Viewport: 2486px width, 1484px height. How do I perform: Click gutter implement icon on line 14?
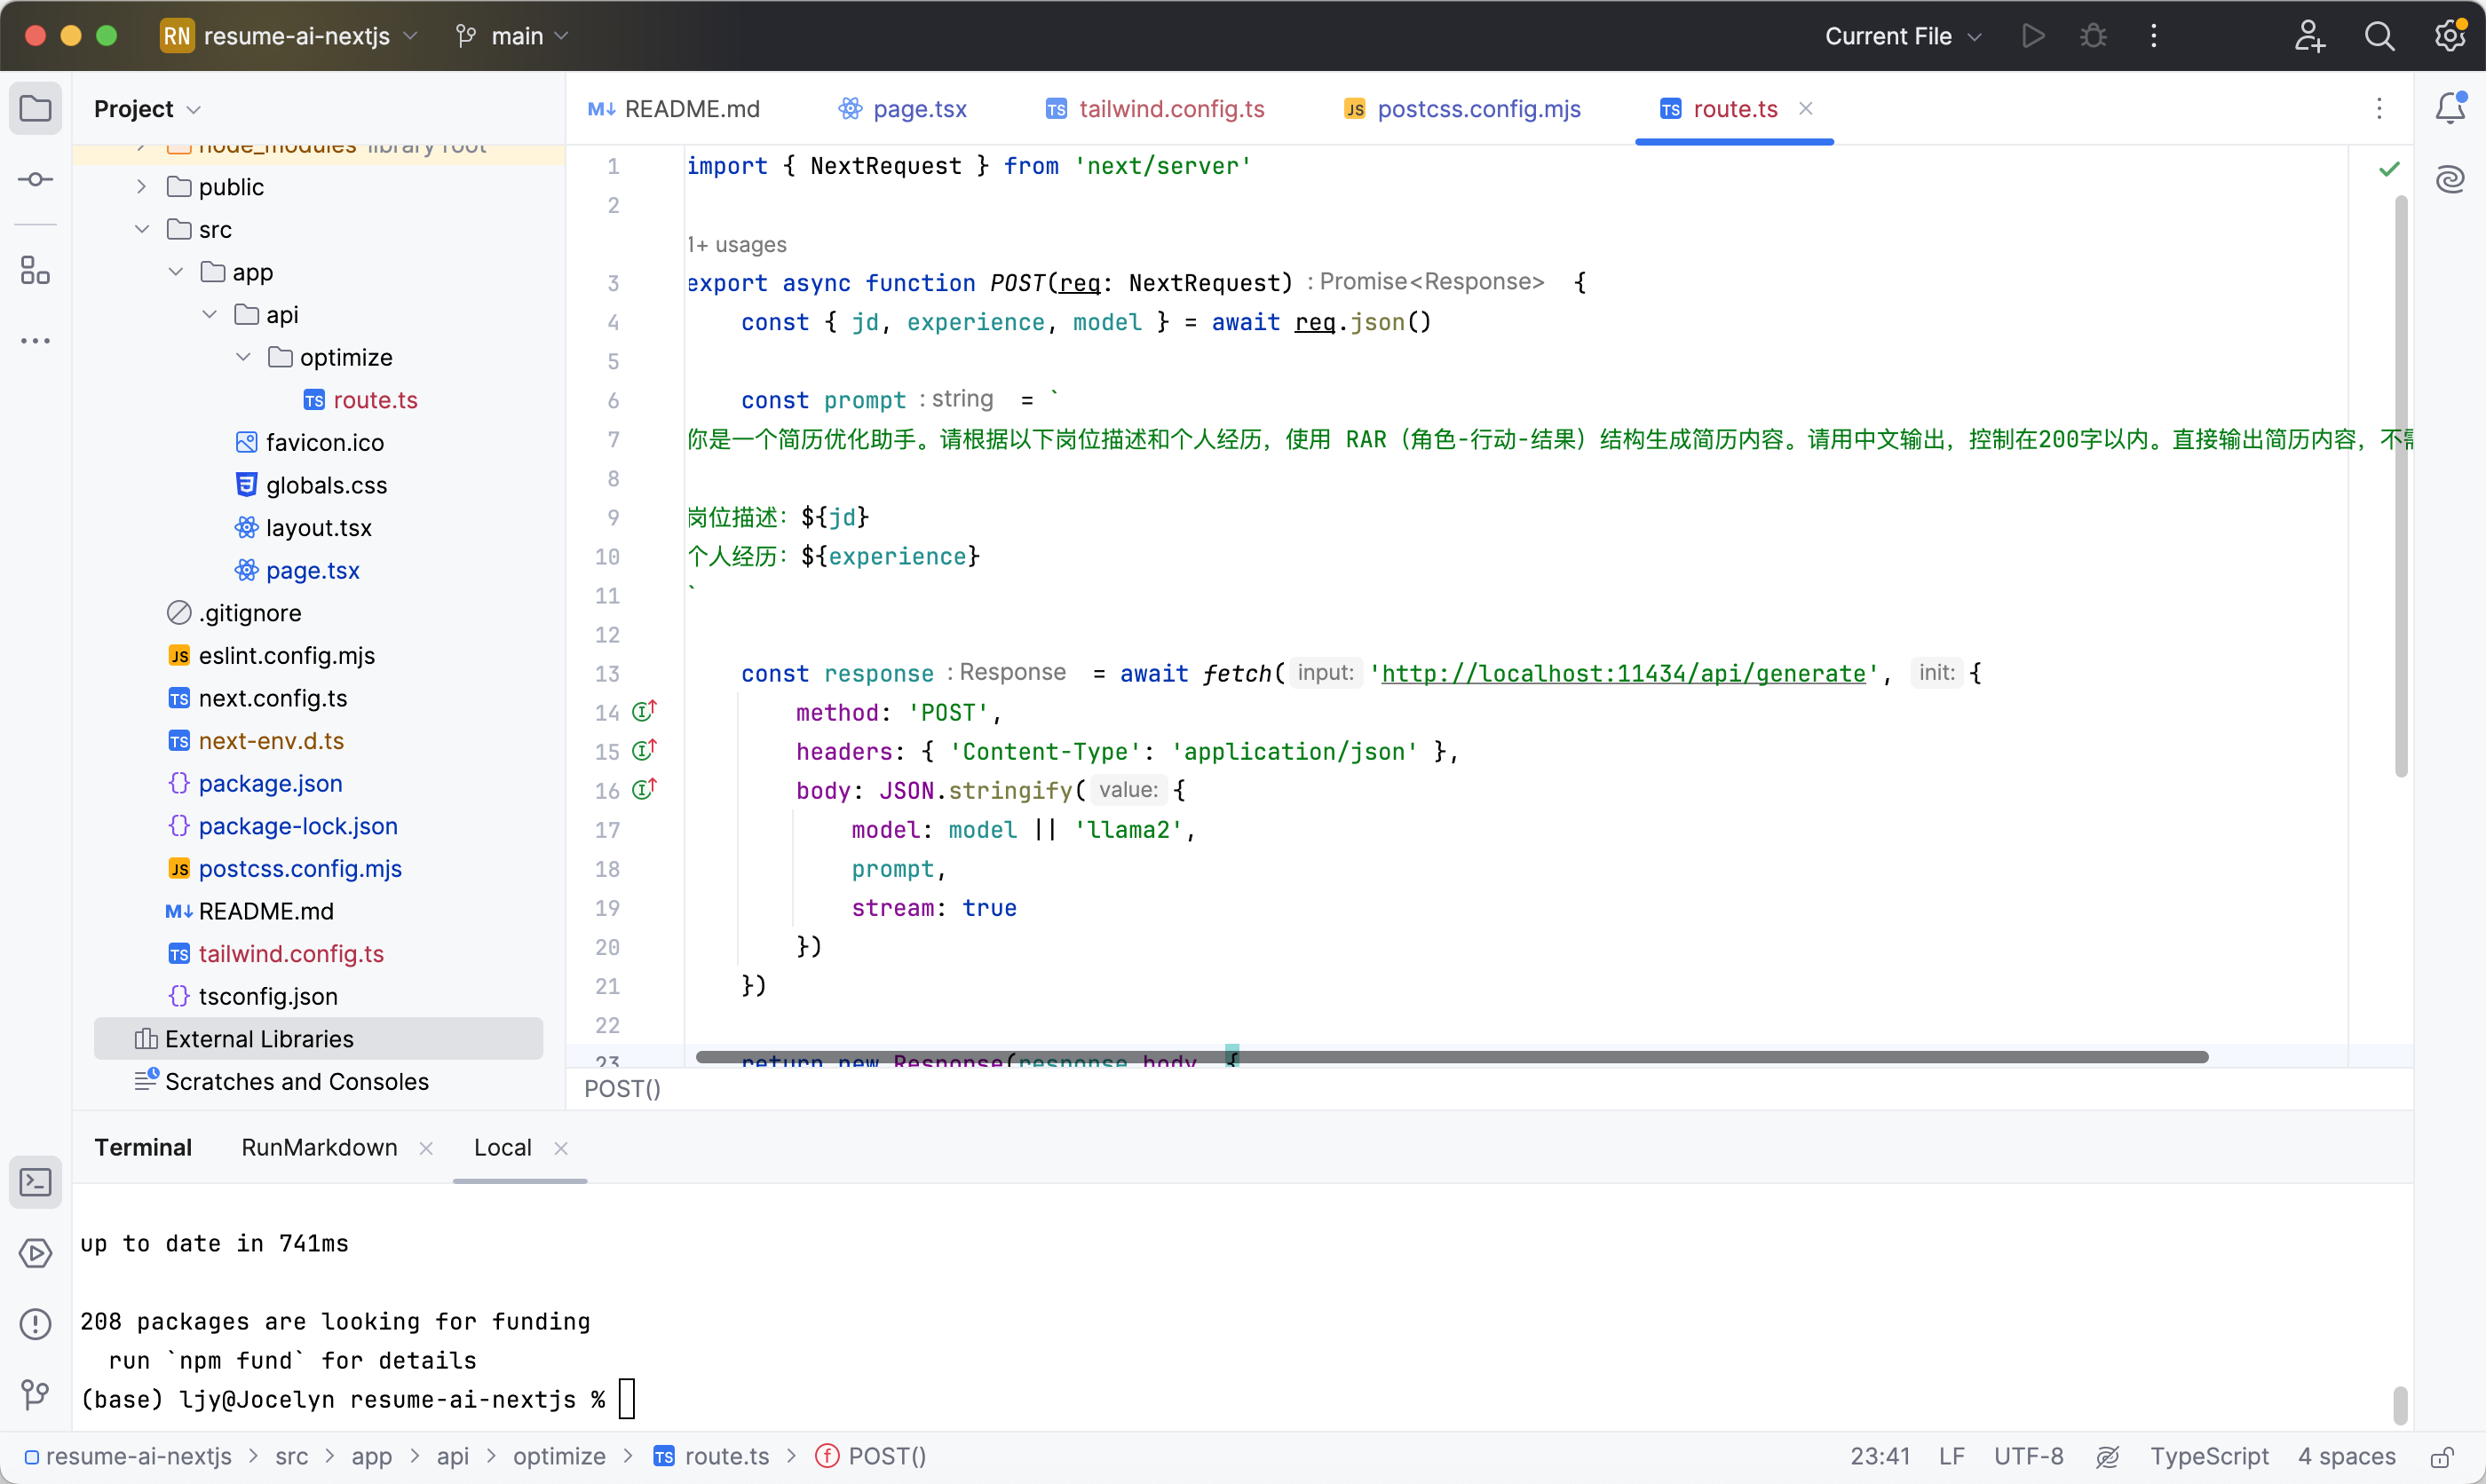(644, 711)
